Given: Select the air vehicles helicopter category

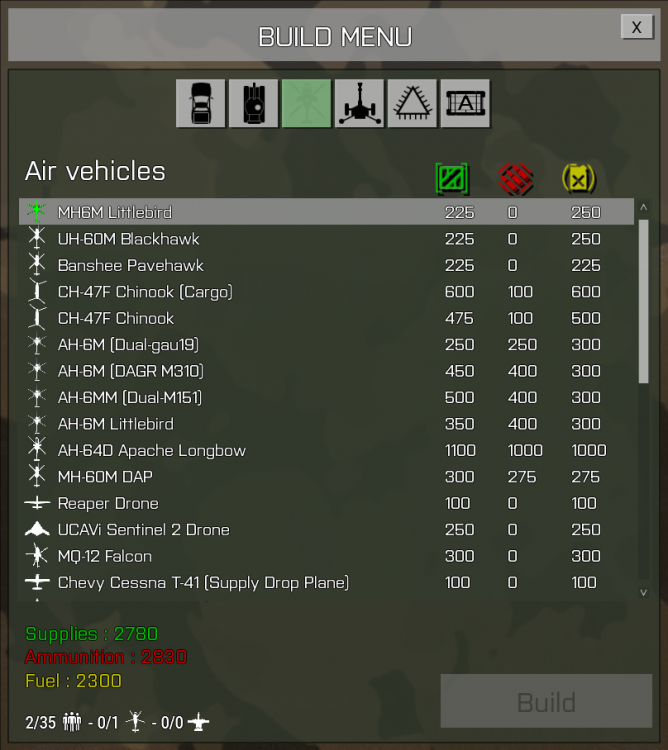Looking at the screenshot, I should coord(307,103).
